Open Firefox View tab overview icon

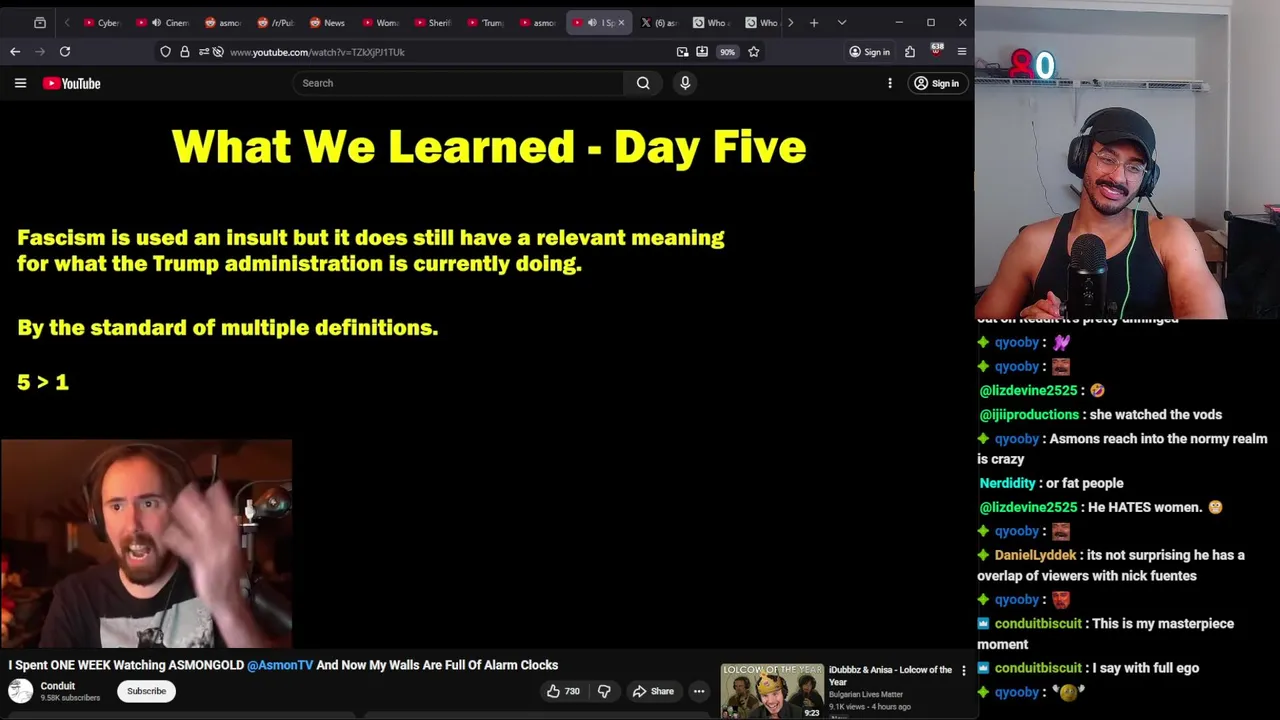click(40, 22)
